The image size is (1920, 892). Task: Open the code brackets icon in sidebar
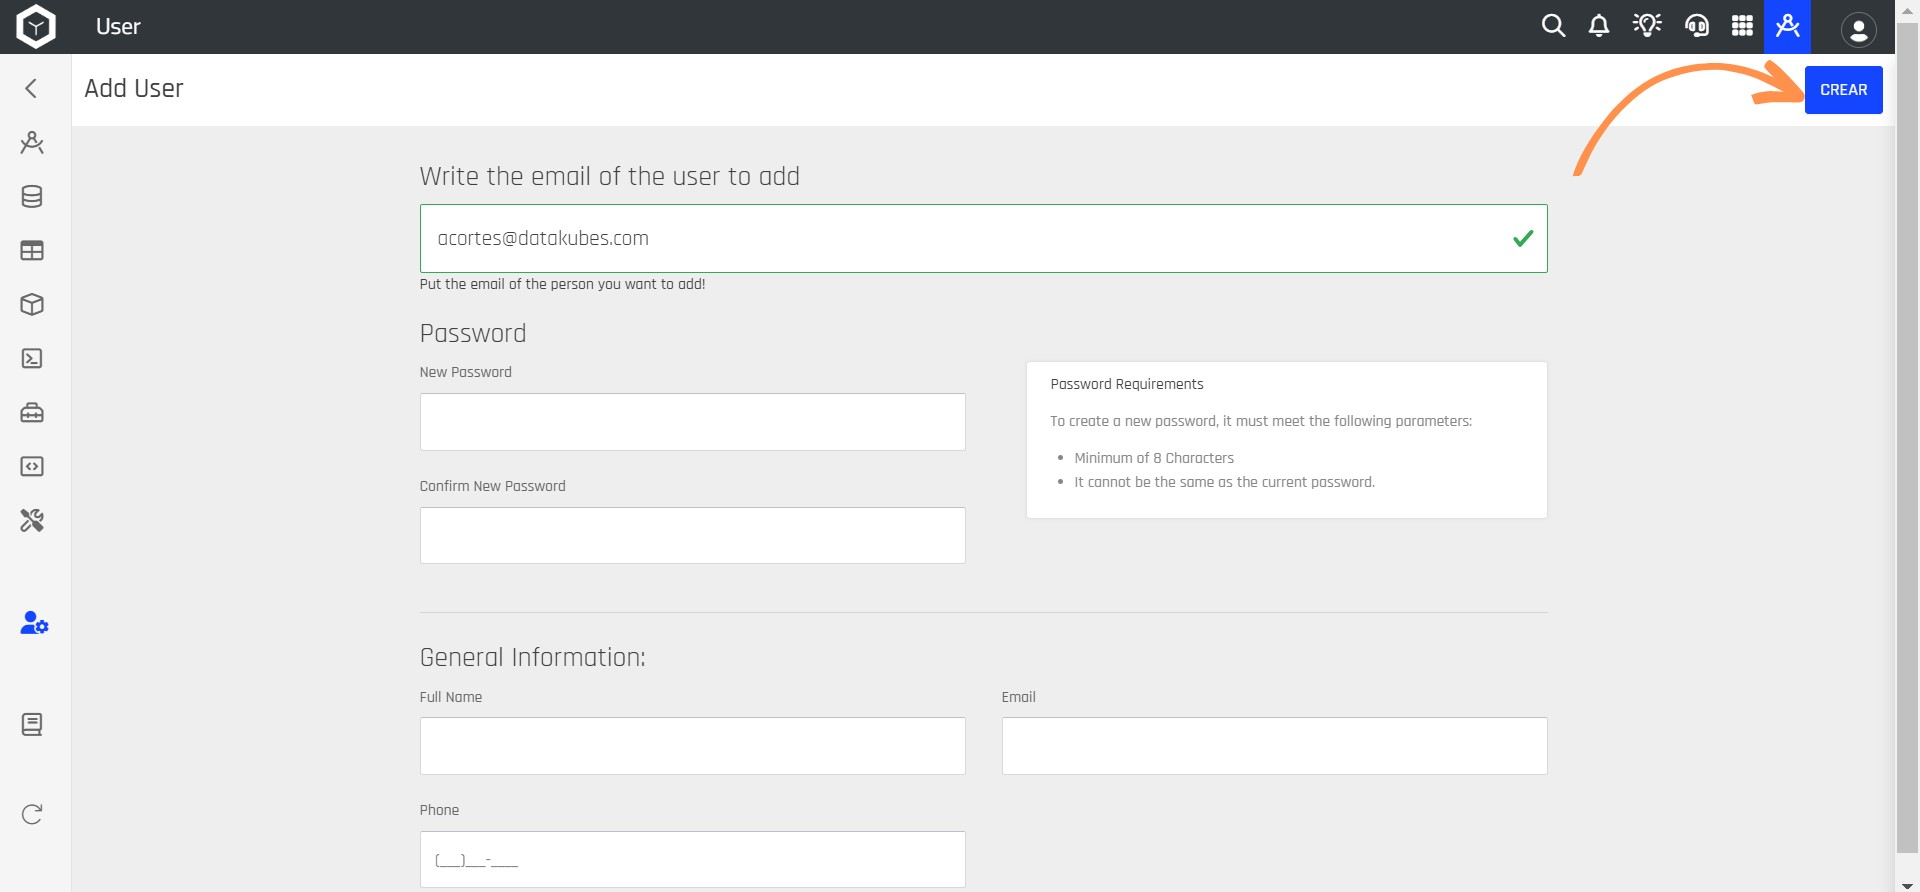click(32, 467)
